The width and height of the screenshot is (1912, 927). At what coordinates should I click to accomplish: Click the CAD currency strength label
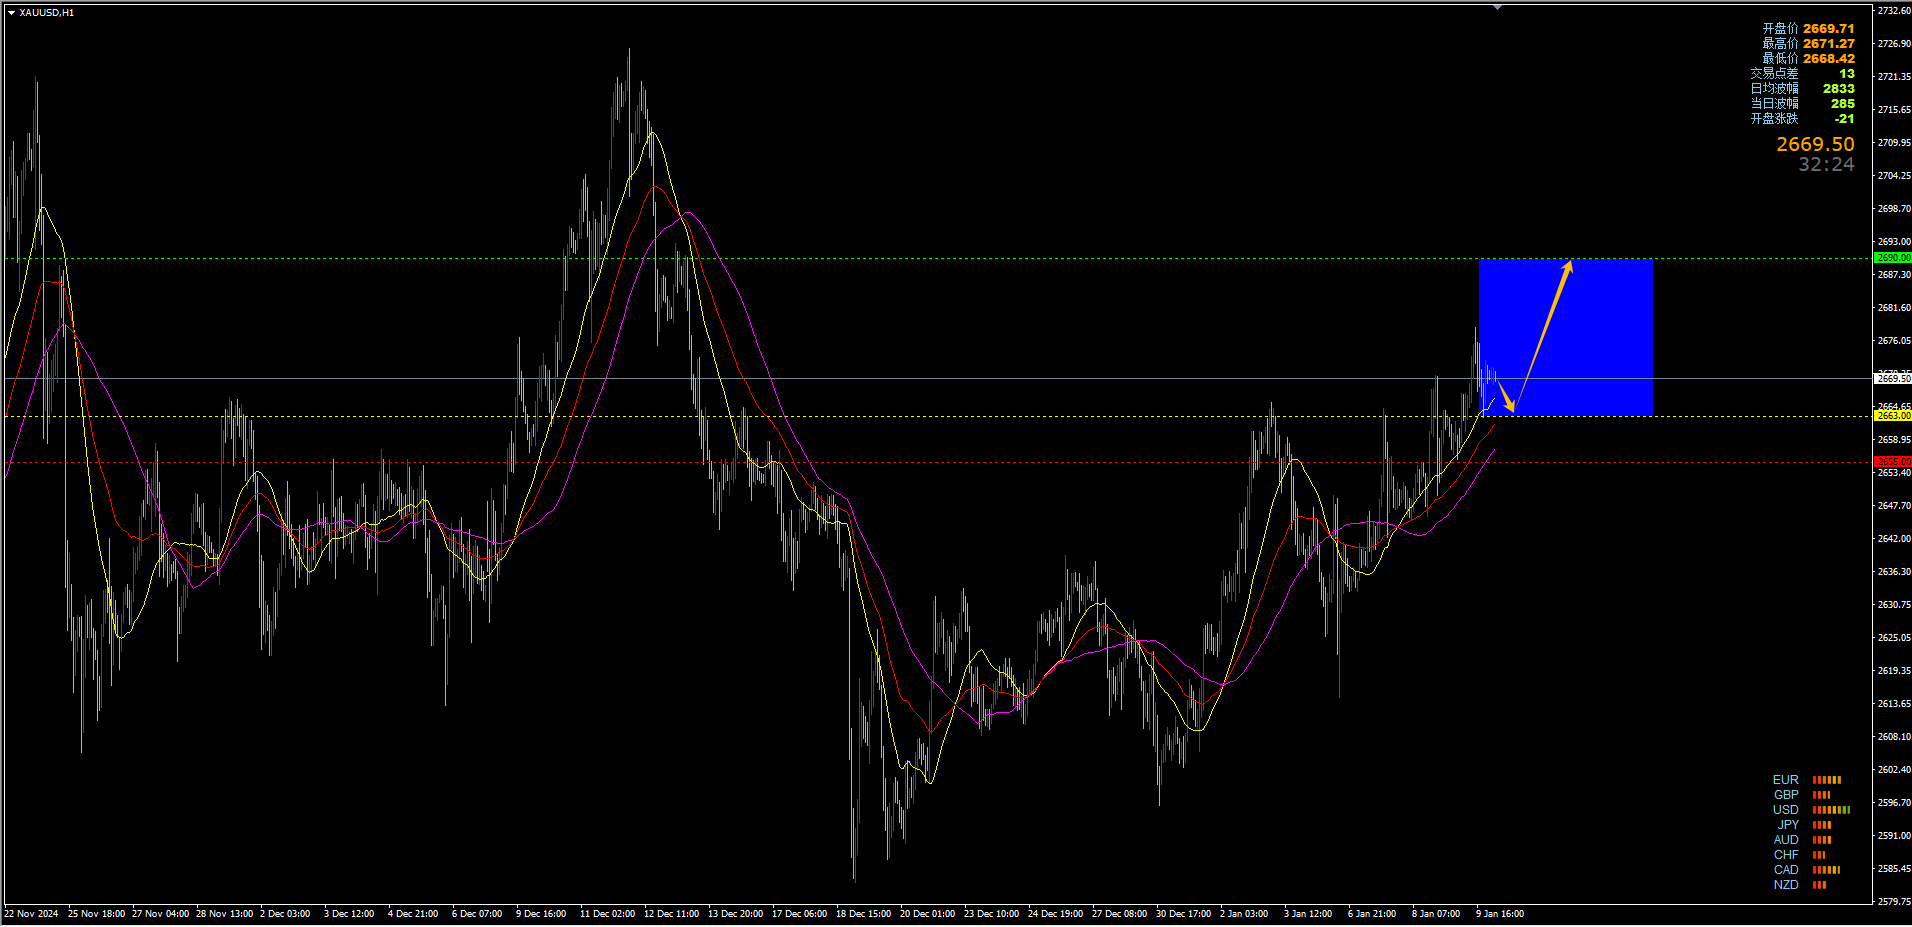1786,870
